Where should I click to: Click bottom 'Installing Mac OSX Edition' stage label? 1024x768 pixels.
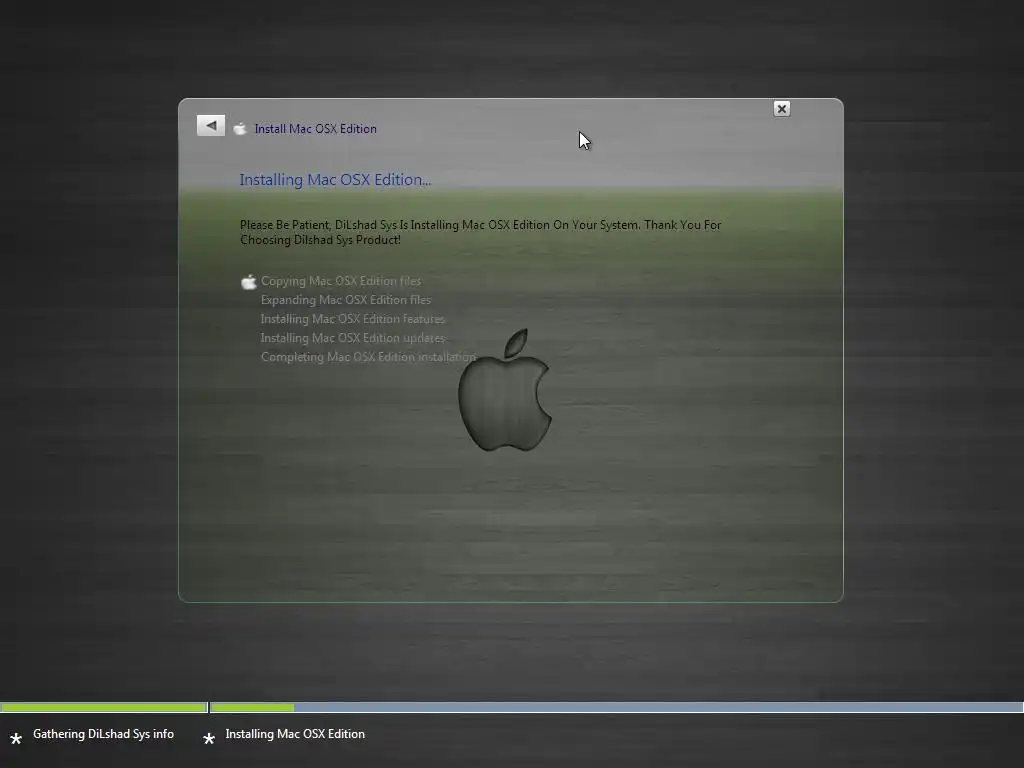(x=295, y=734)
